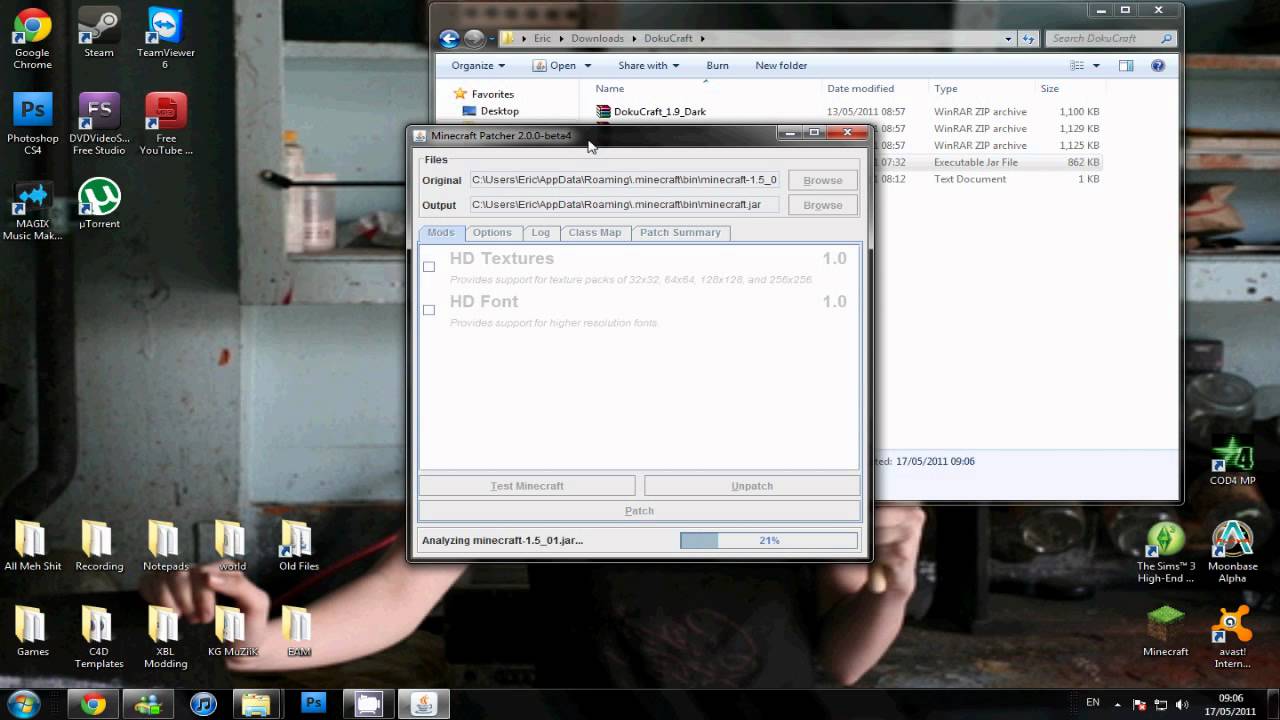The width and height of the screenshot is (1280, 720).
Task: Select the Old Files folder shortcut
Action: pos(299,546)
